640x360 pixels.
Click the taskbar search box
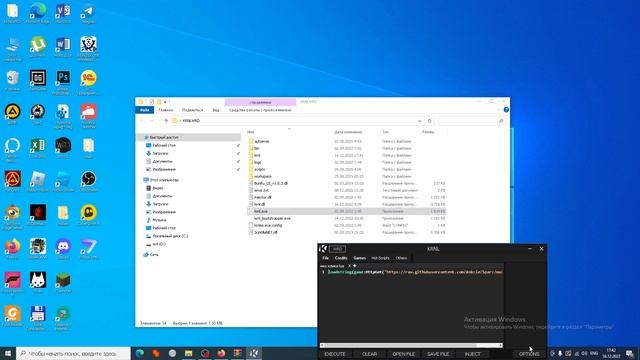coord(73,353)
